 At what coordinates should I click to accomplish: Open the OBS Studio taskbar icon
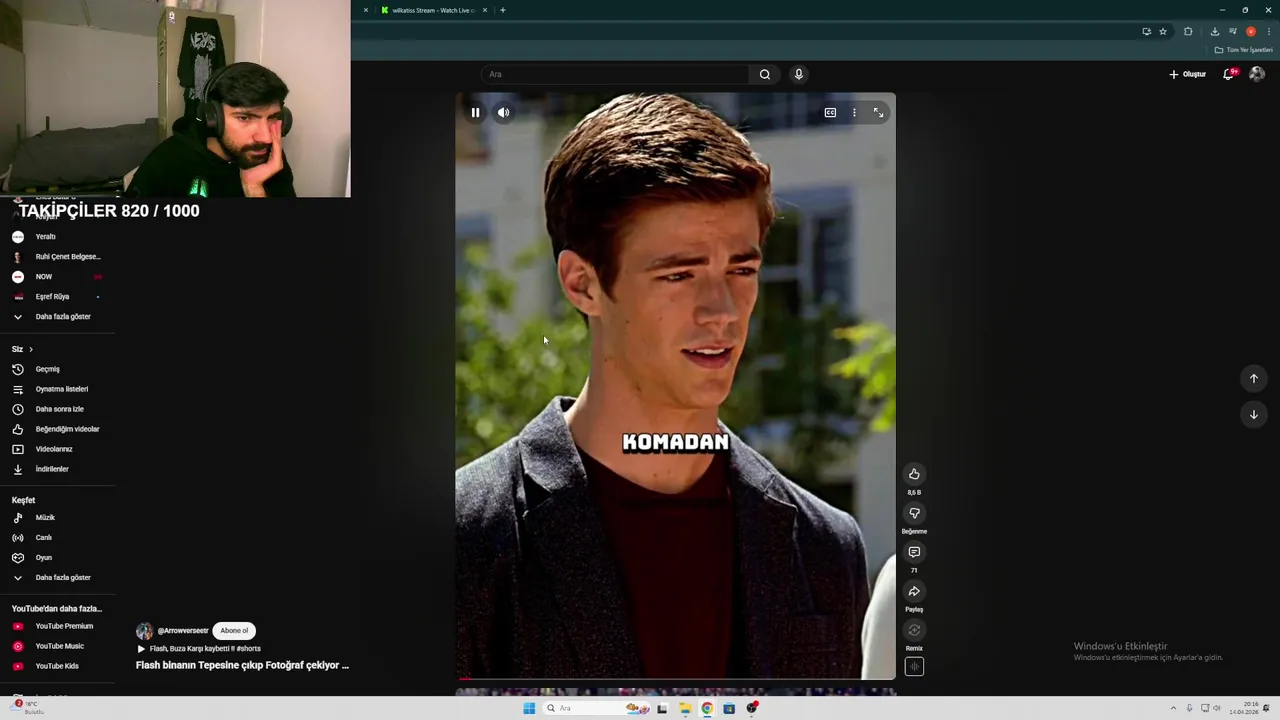pos(752,708)
